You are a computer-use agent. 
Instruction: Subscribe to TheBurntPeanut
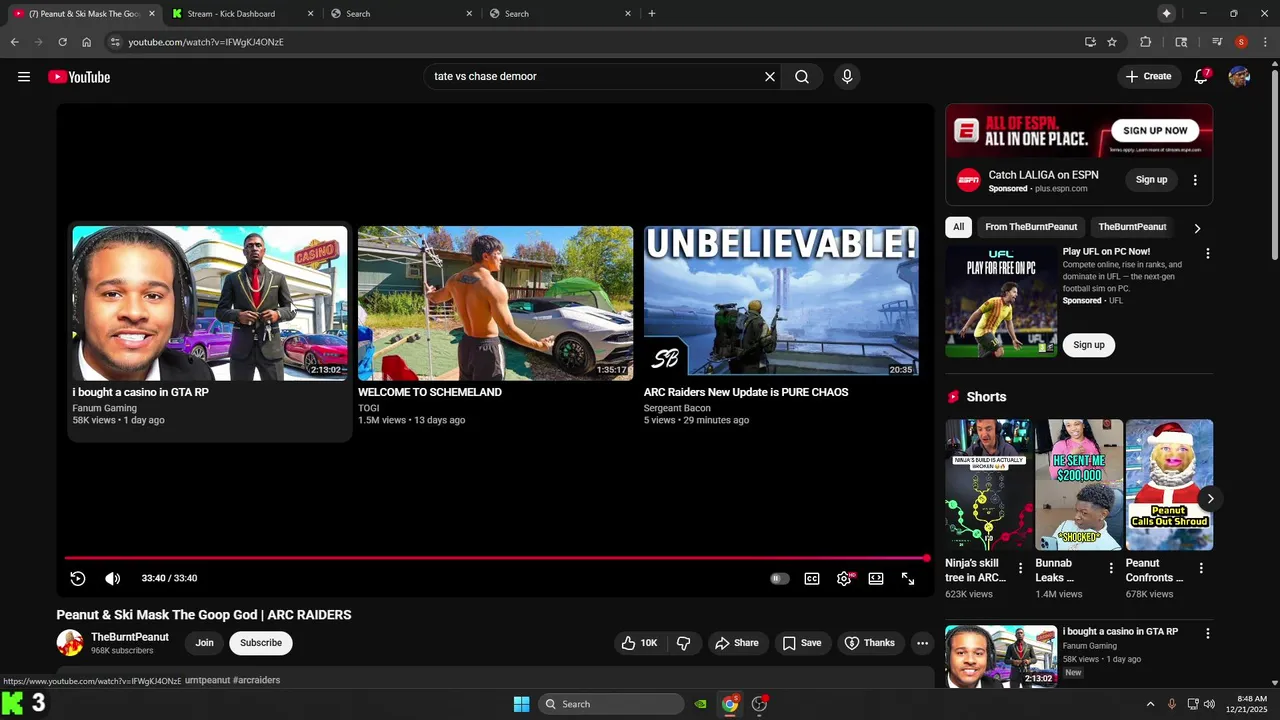[x=261, y=643]
